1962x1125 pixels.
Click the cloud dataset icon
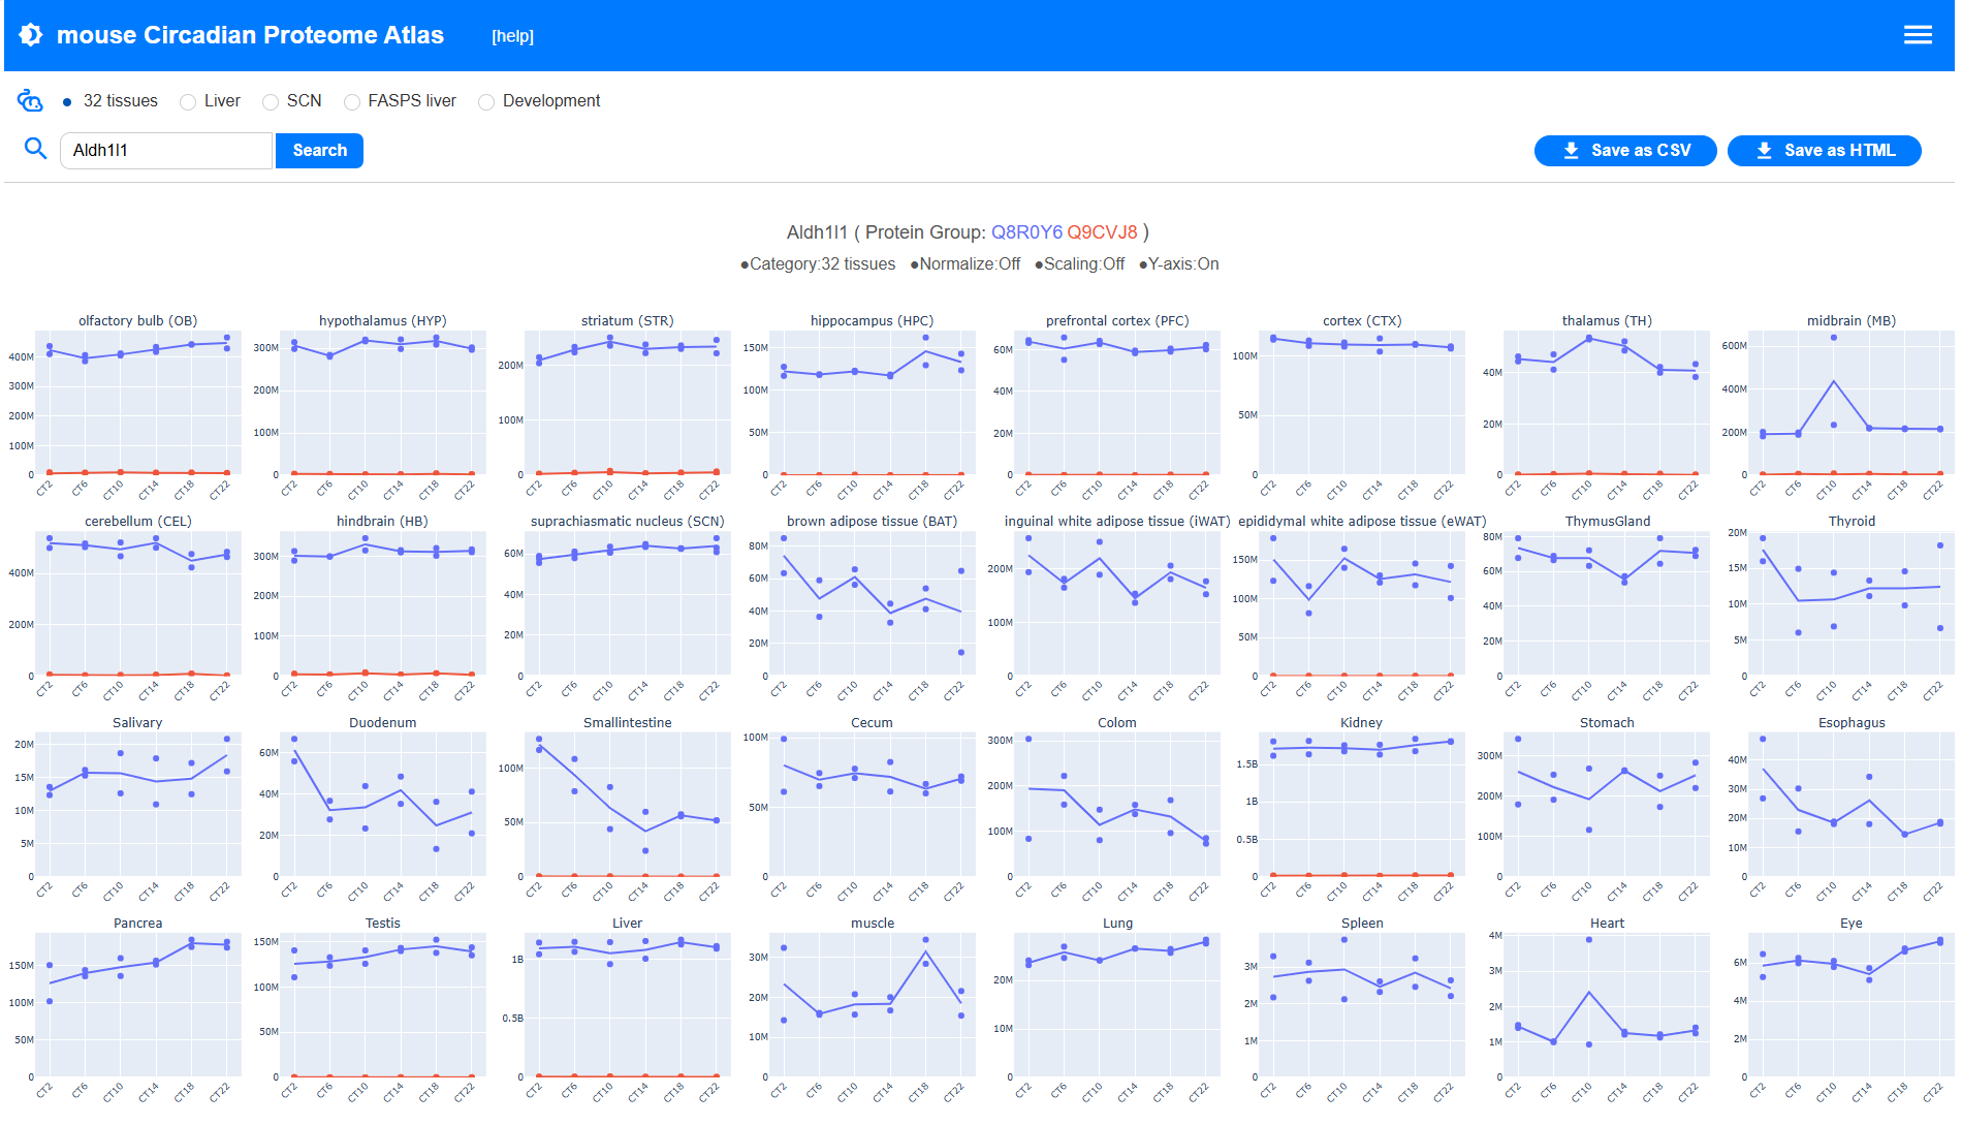tap(30, 101)
